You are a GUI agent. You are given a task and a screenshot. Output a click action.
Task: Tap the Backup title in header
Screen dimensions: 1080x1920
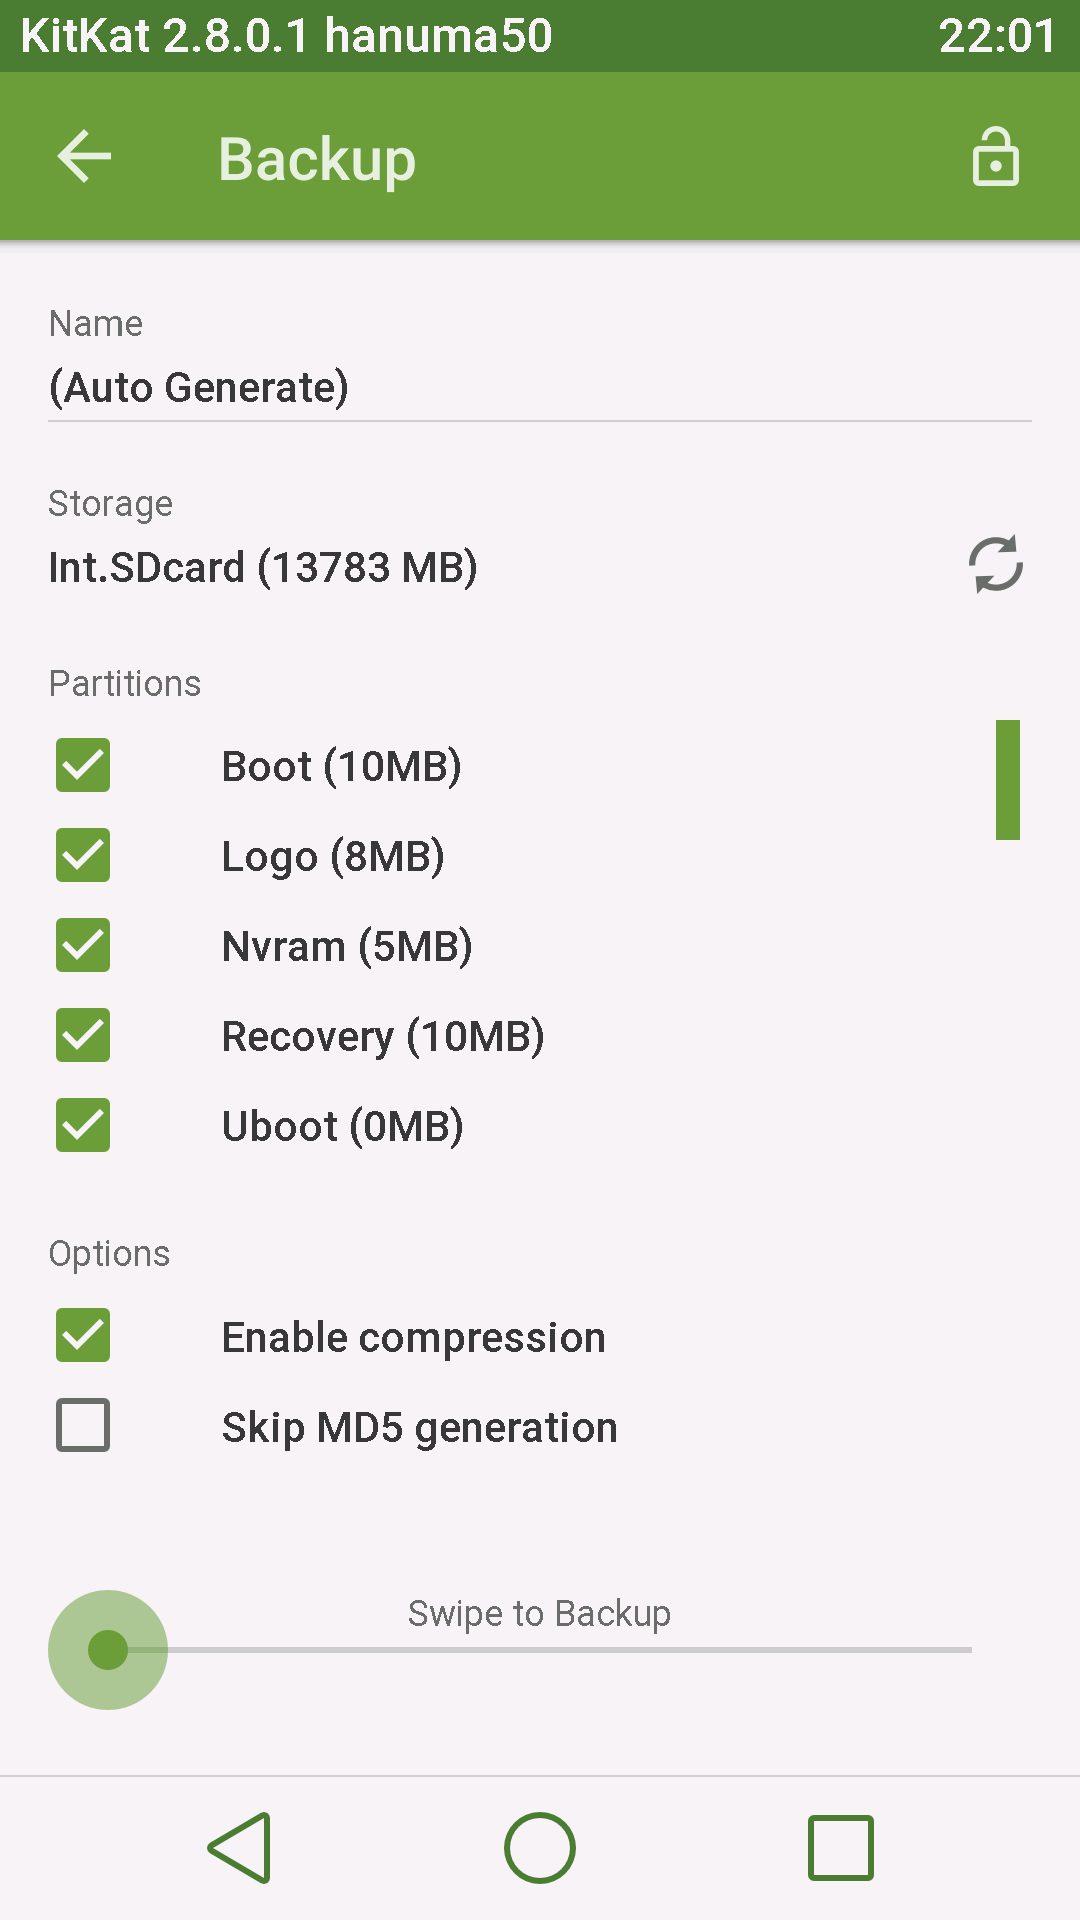pyautogui.click(x=317, y=159)
